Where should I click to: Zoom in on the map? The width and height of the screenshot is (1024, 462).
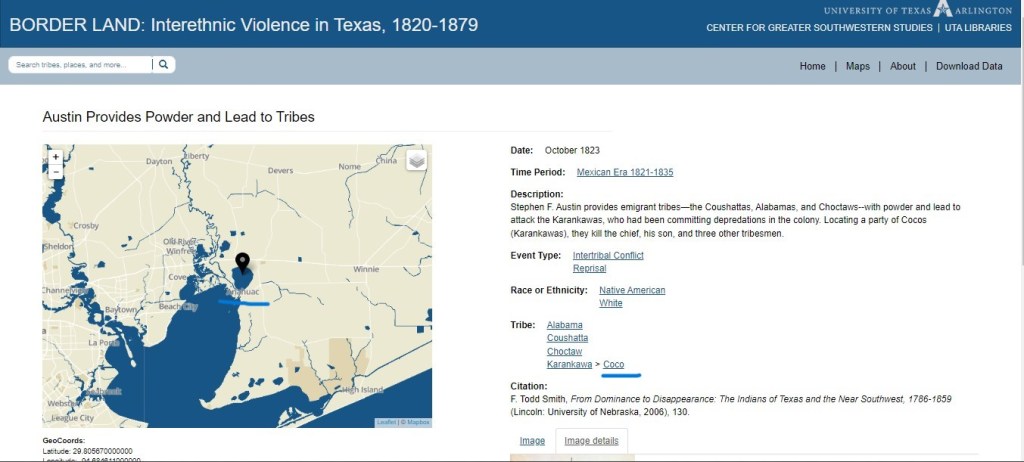click(55, 157)
